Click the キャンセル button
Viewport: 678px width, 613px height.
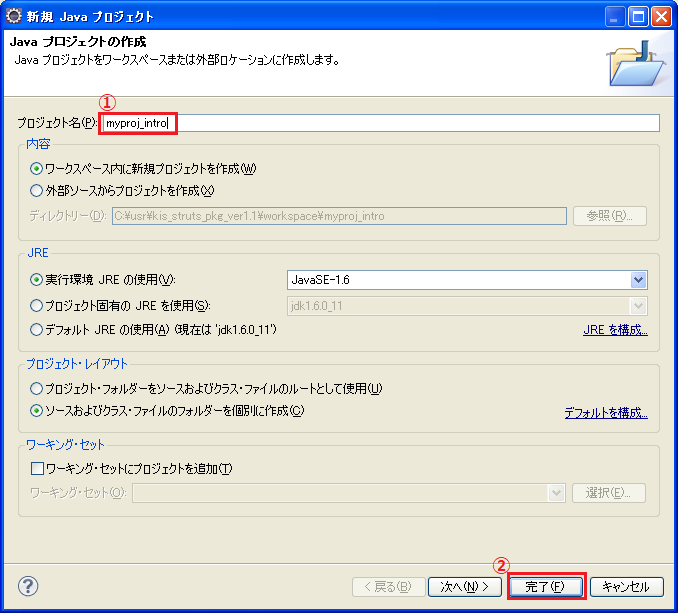click(x=627, y=587)
